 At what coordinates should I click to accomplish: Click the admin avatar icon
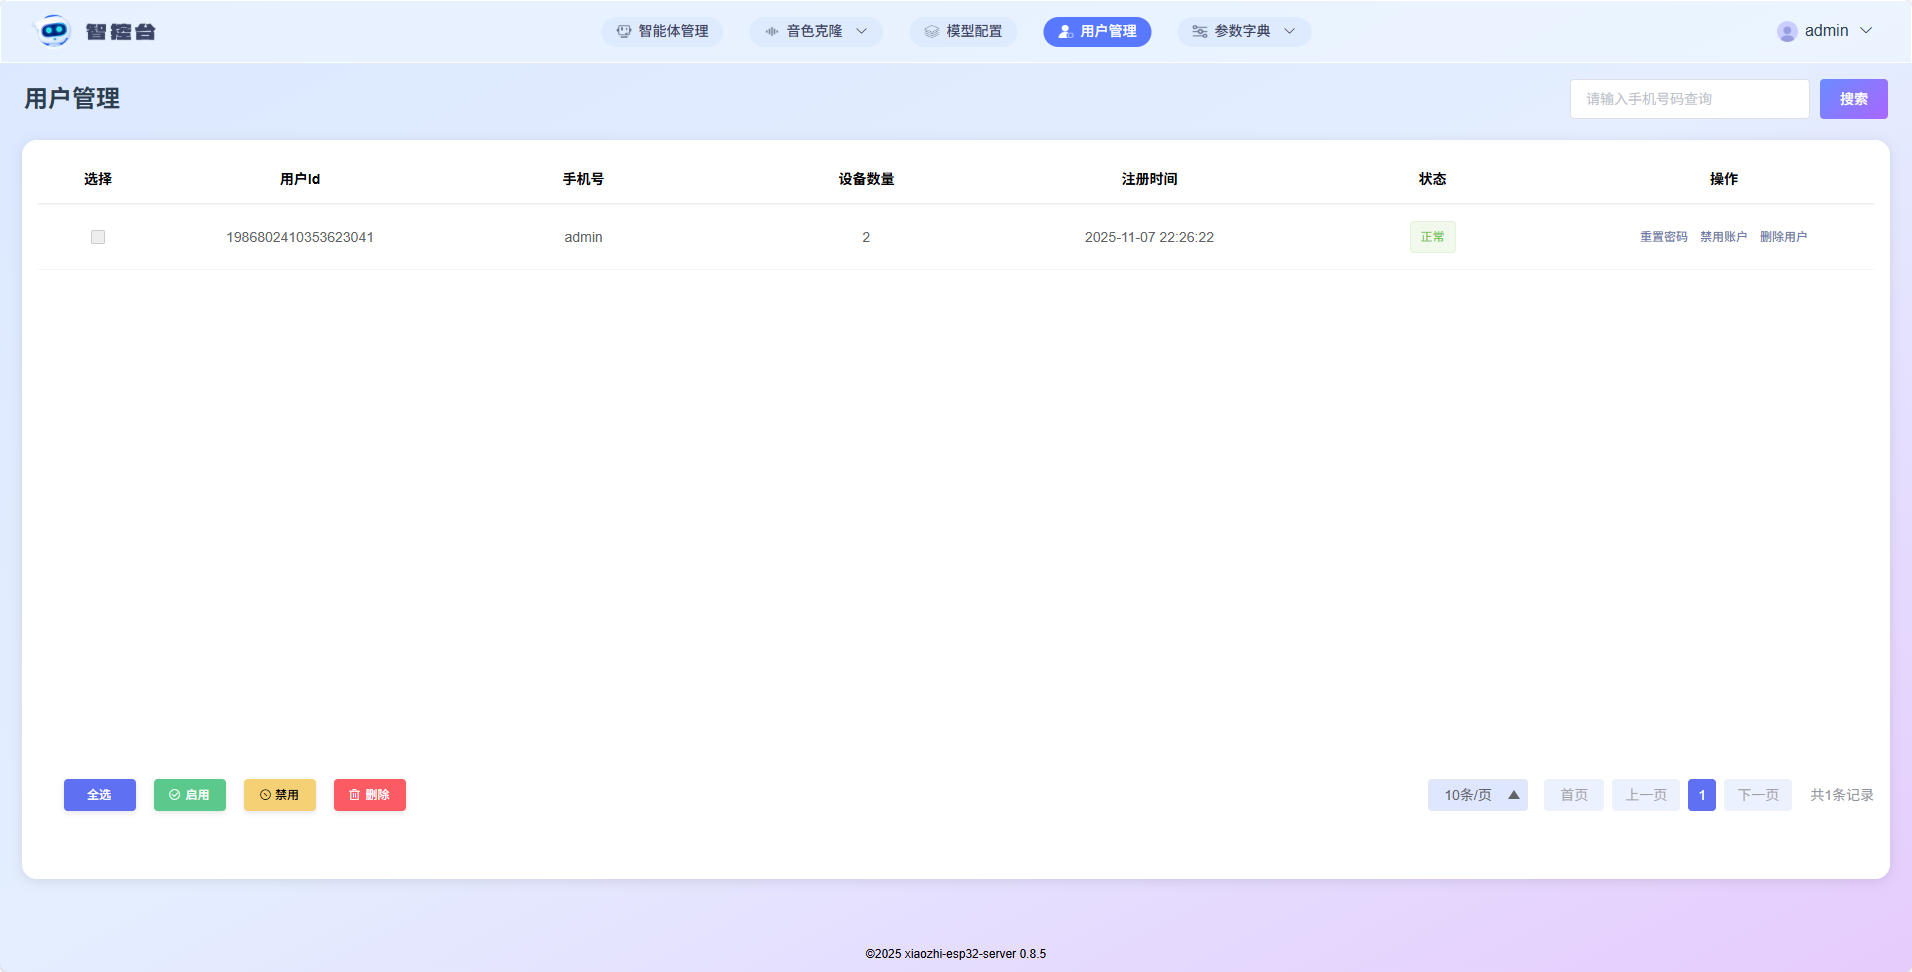(x=1787, y=32)
